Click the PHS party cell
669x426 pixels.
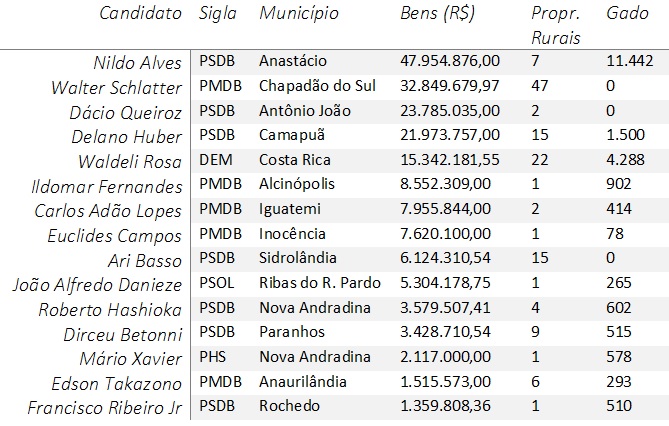point(212,356)
